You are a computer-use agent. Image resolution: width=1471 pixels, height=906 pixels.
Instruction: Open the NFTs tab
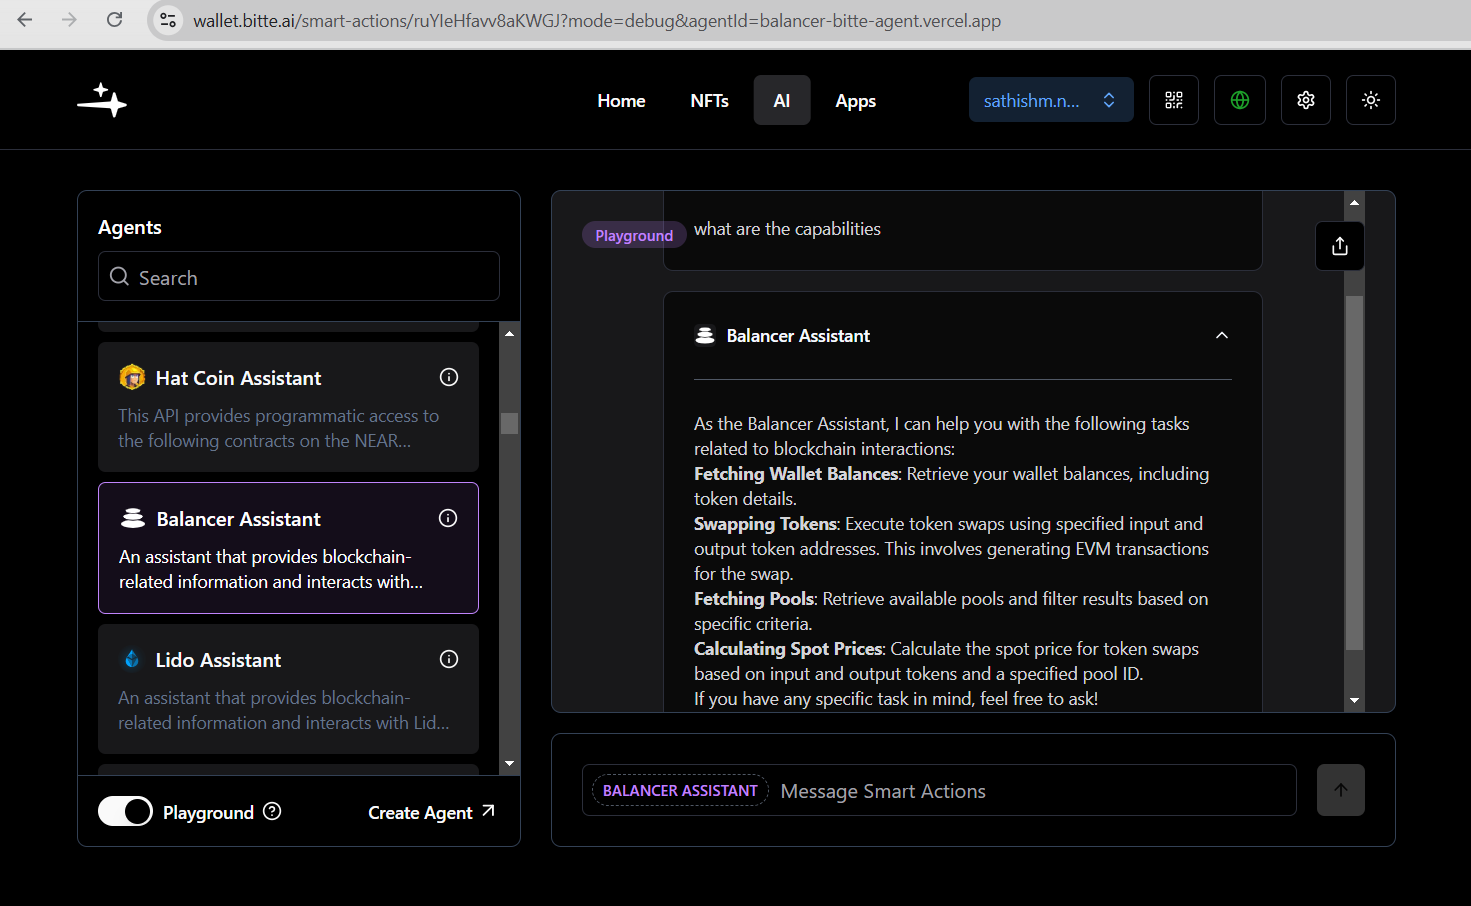(x=710, y=100)
